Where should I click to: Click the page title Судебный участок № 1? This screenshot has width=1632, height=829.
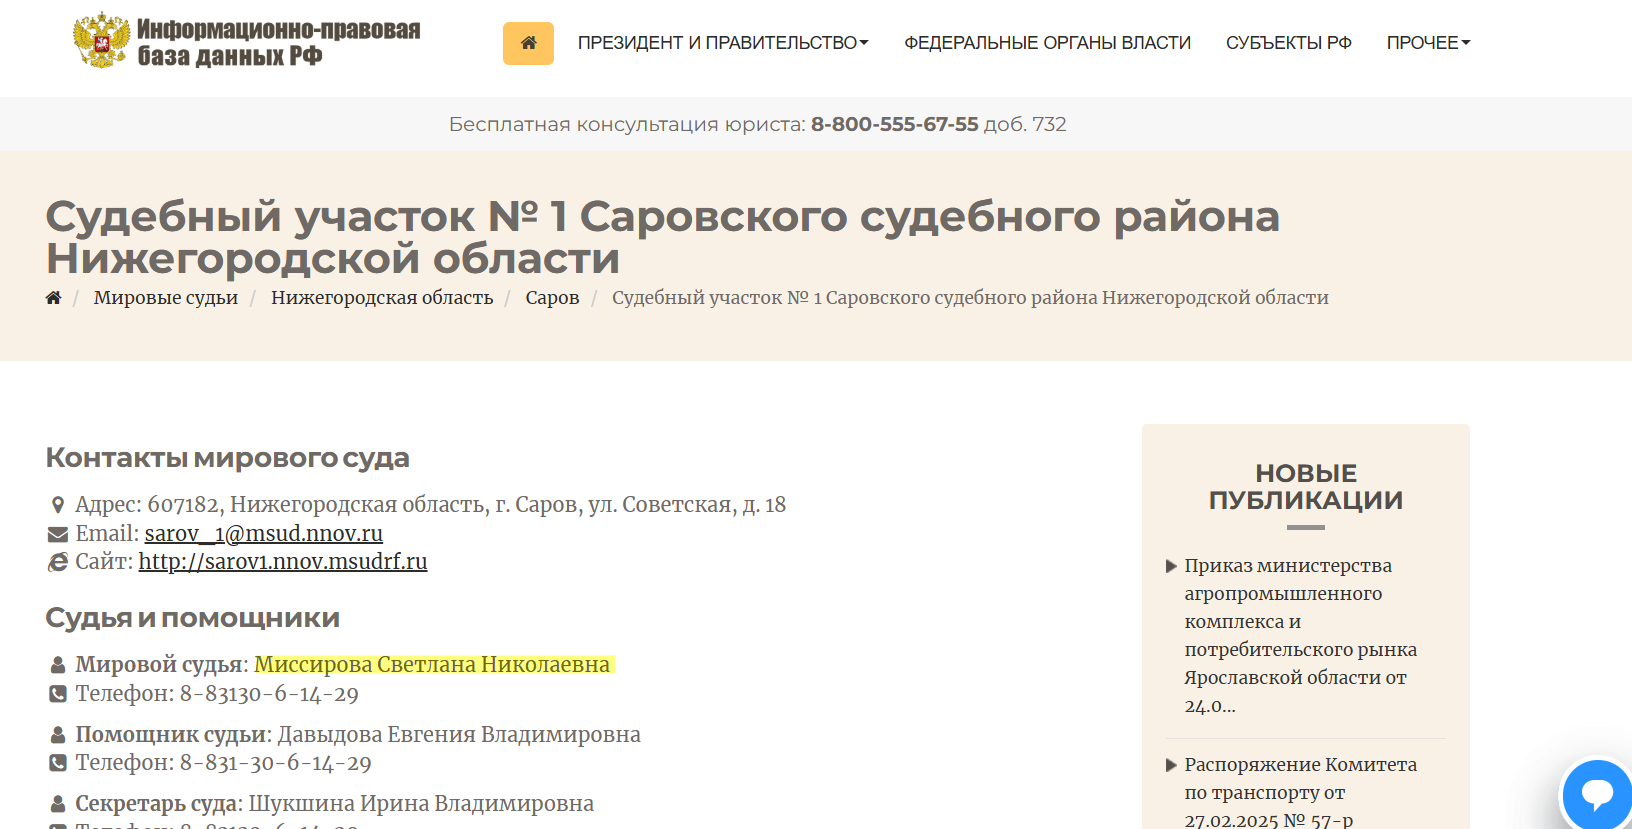(x=663, y=238)
